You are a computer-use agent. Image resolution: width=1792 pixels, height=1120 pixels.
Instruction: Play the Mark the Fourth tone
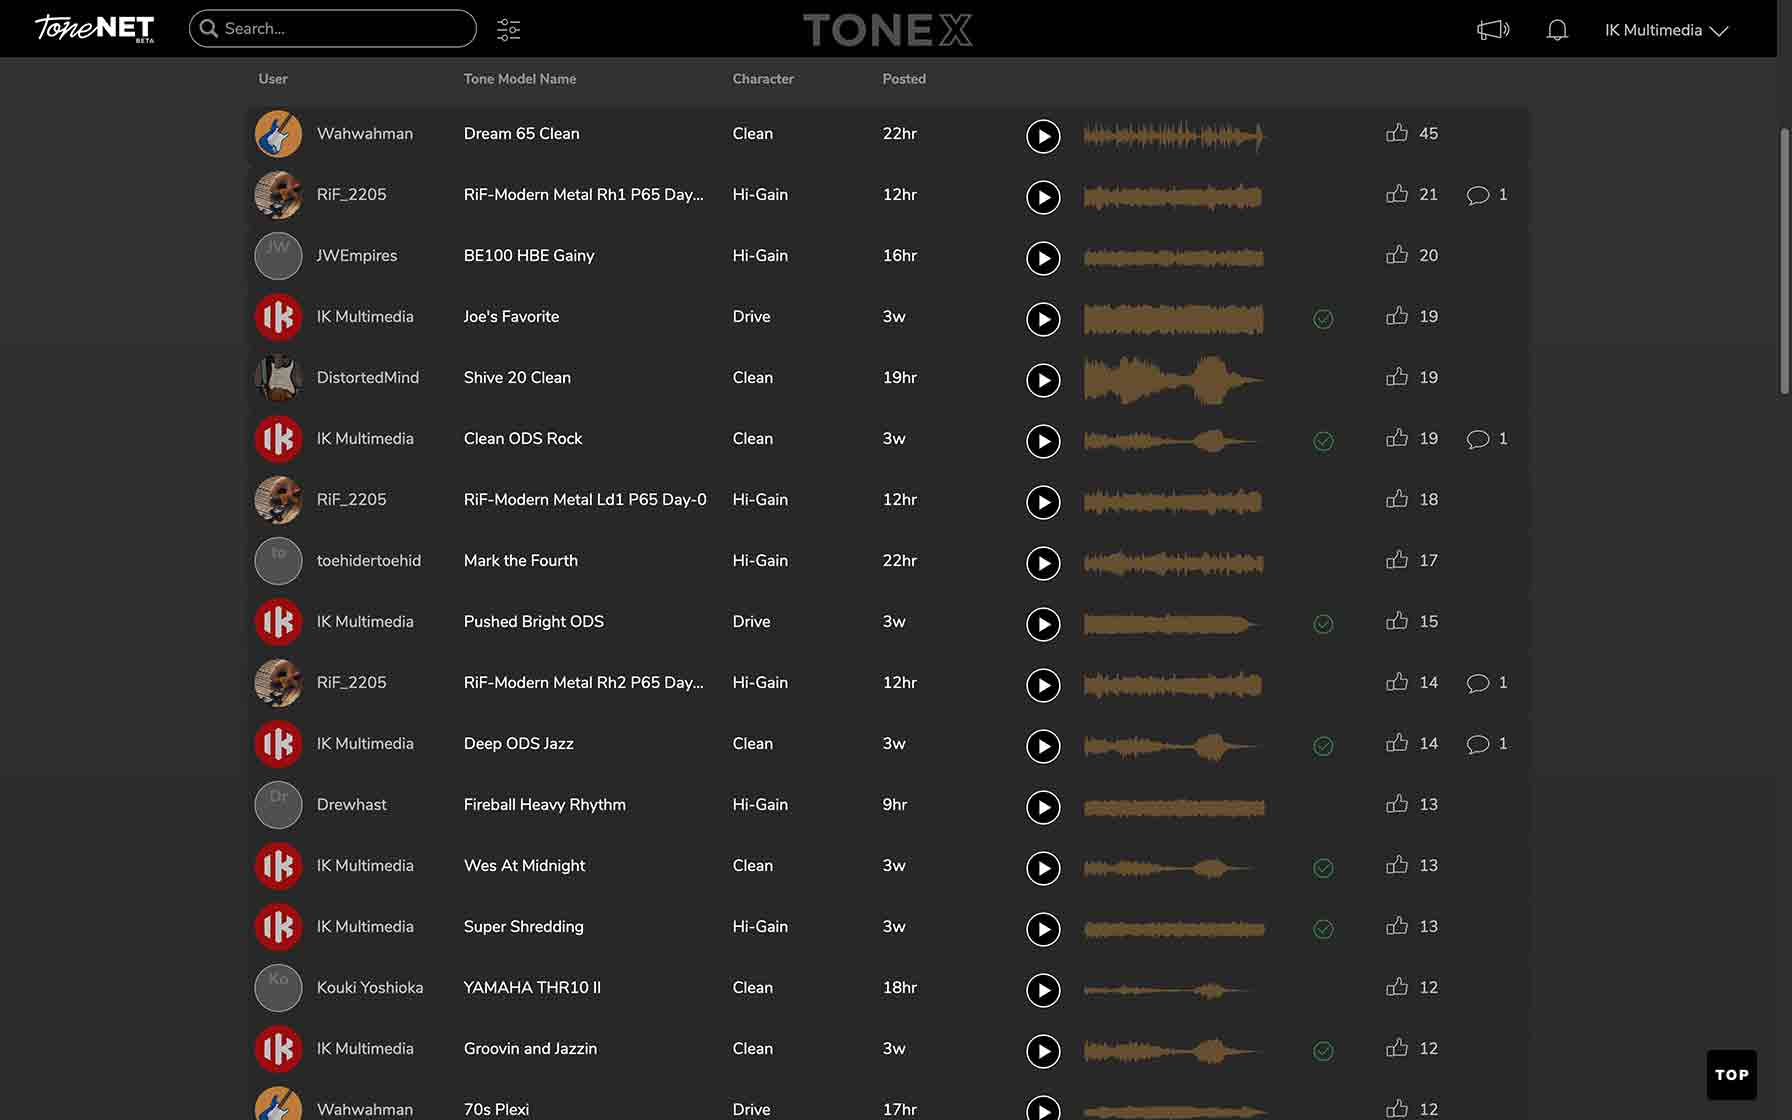1043,563
